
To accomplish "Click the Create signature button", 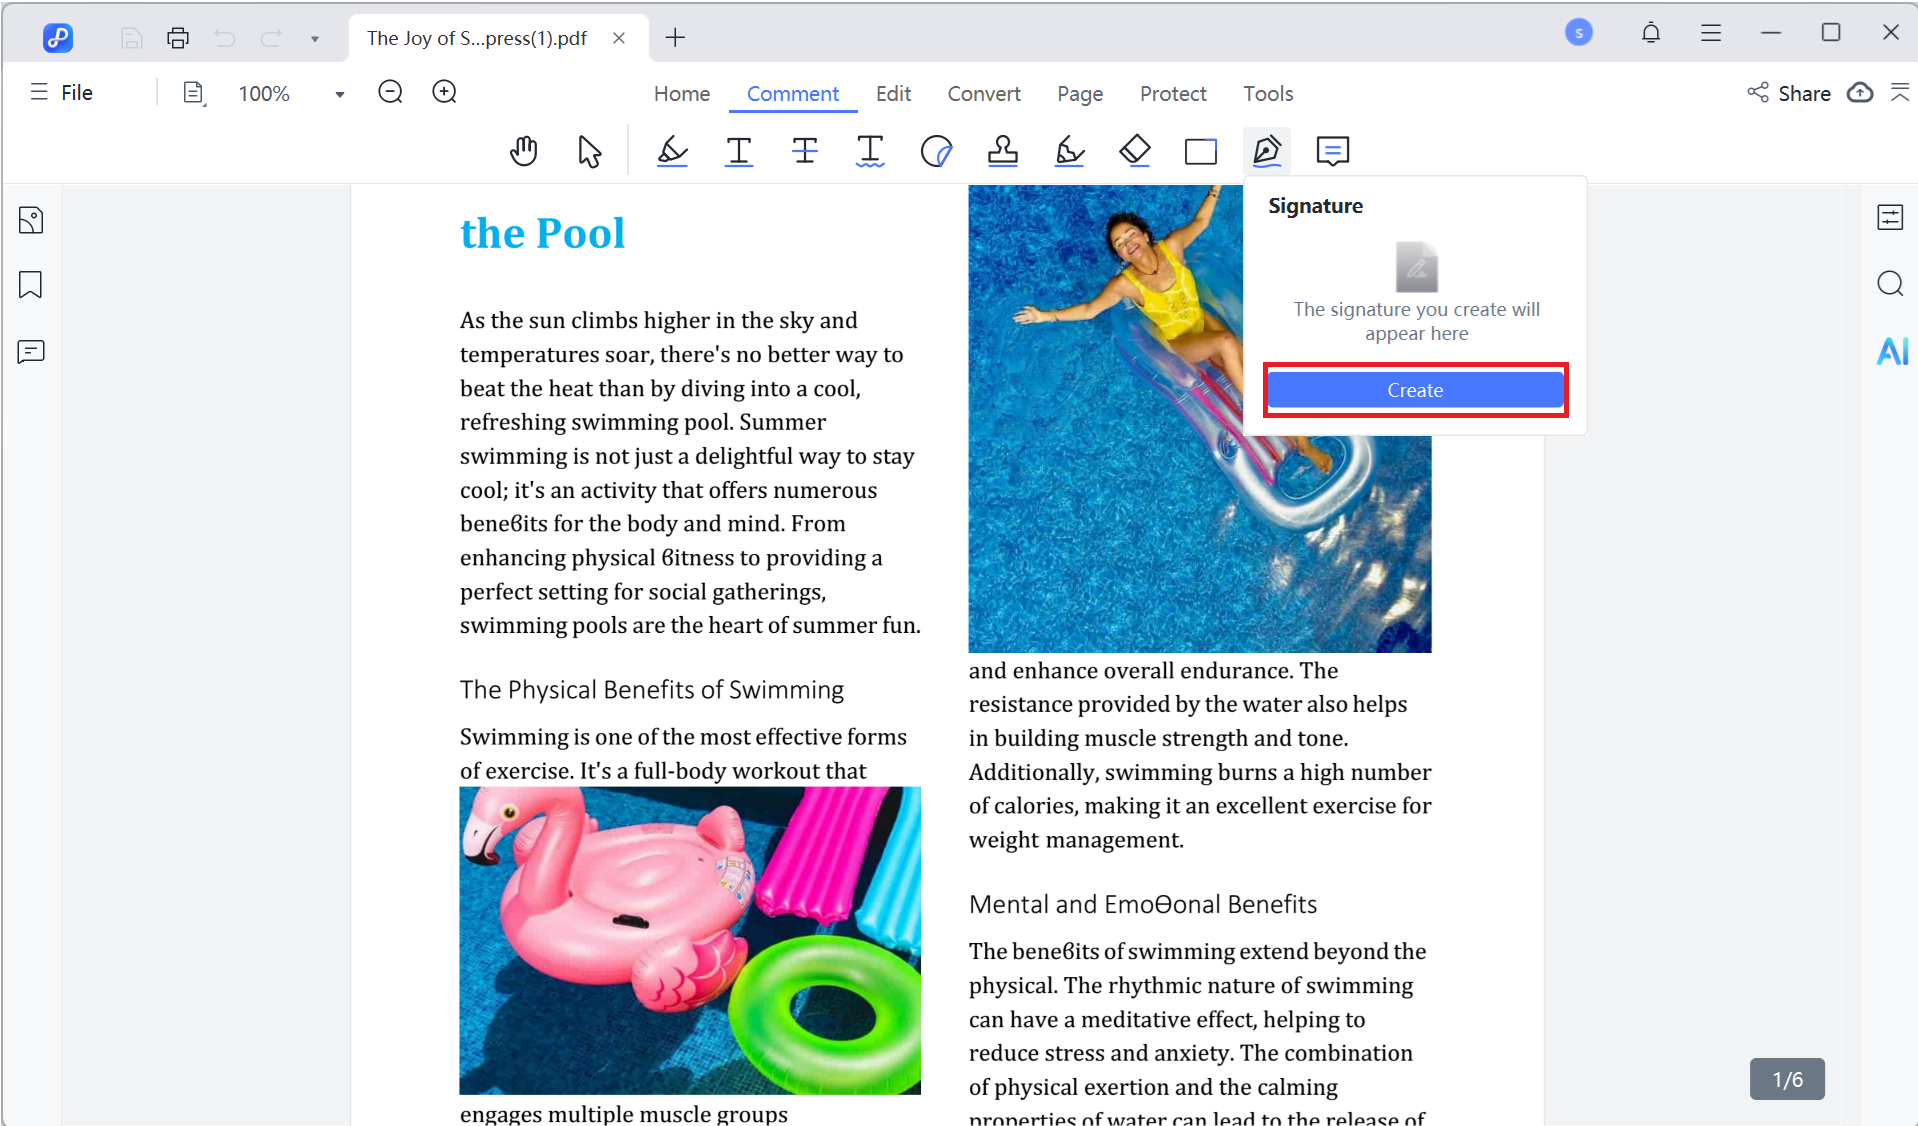I will click(1414, 390).
